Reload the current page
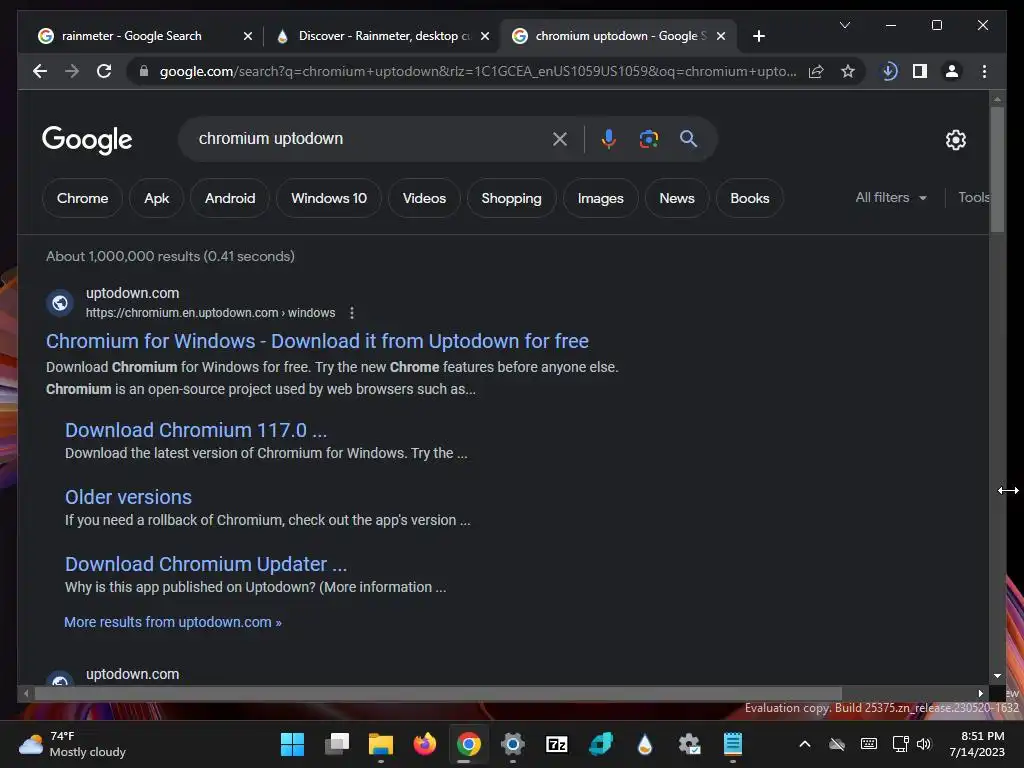The width and height of the screenshot is (1024, 768). (104, 71)
